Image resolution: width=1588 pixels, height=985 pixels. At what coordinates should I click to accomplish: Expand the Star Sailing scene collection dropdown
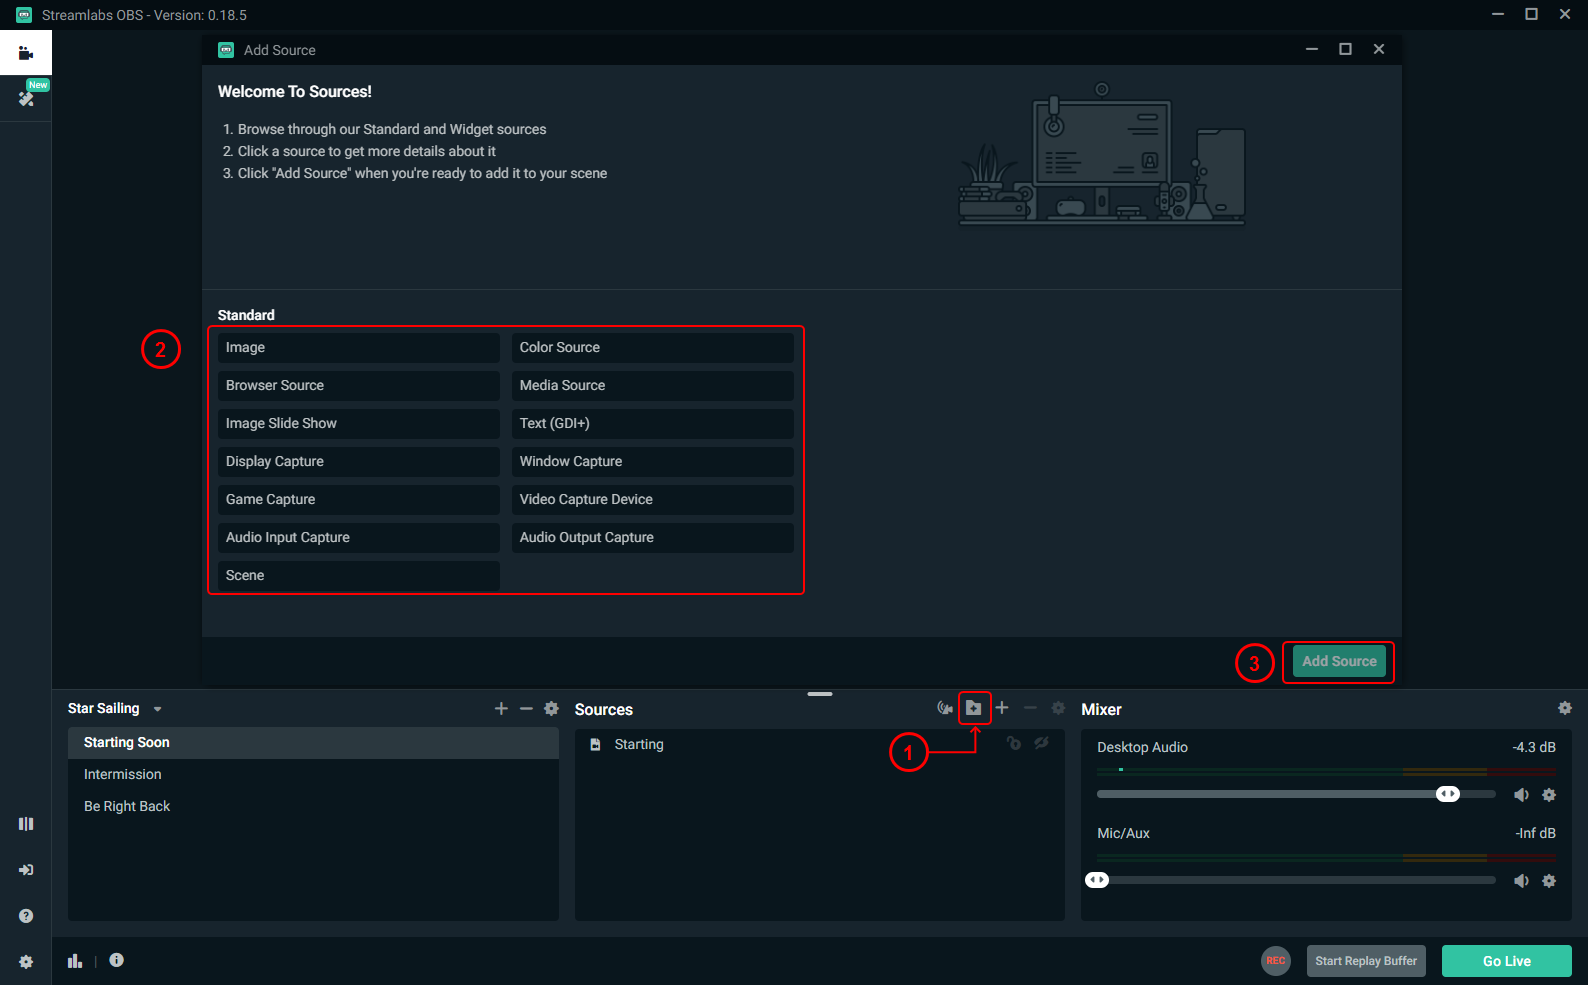[x=157, y=709]
